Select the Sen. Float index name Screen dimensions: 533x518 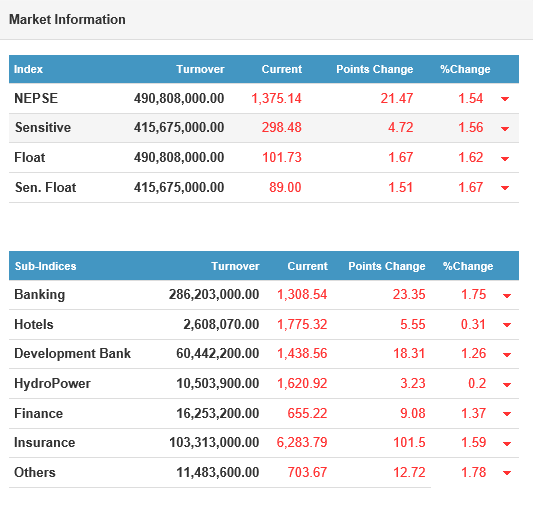coord(46,188)
